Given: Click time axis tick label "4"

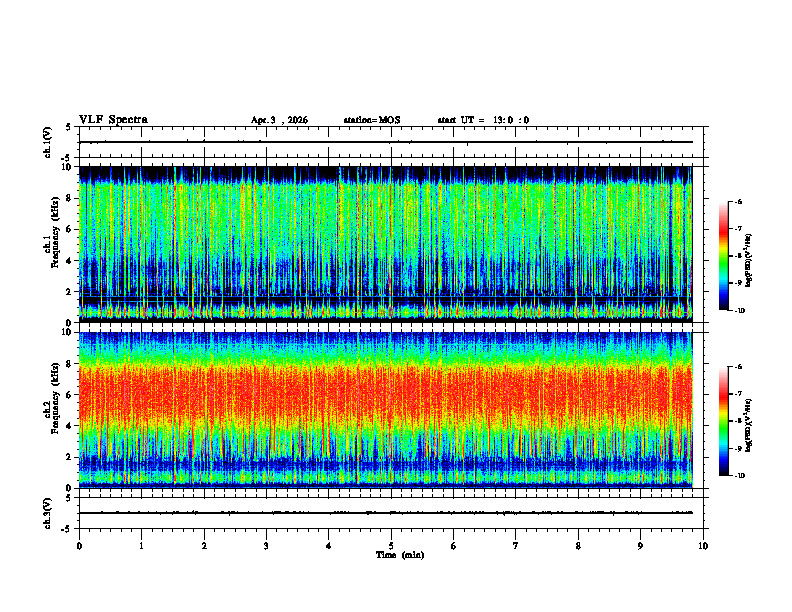Looking at the screenshot, I should click(329, 546).
